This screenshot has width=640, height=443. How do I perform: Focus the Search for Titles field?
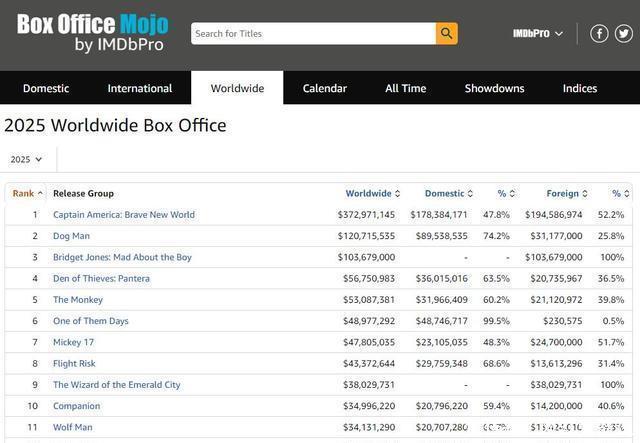tap(313, 34)
